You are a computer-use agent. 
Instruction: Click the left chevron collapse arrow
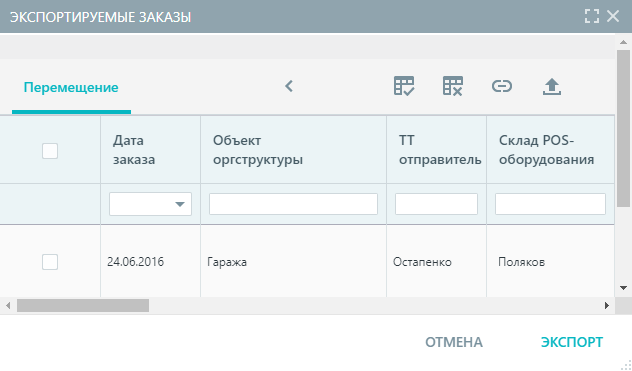click(289, 86)
